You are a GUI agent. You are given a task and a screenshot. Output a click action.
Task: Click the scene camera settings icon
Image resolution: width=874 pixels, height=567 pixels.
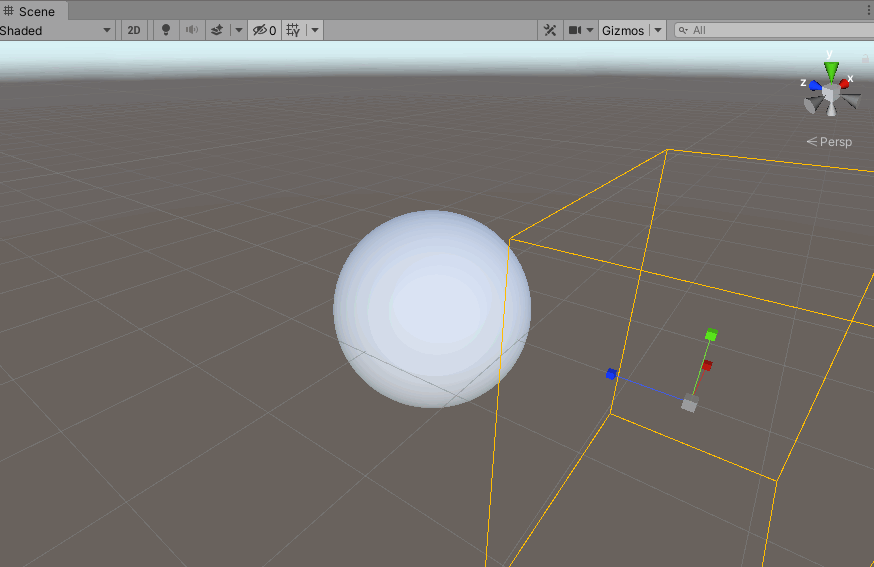click(575, 31)
